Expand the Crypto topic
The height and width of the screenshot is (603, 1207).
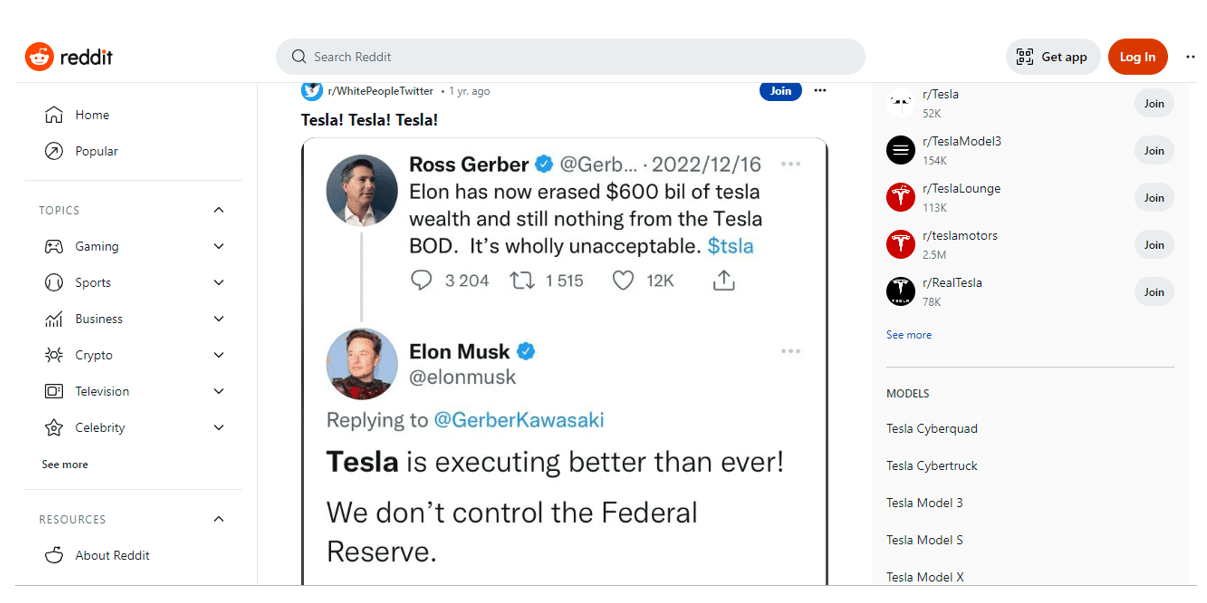(219, 355)
